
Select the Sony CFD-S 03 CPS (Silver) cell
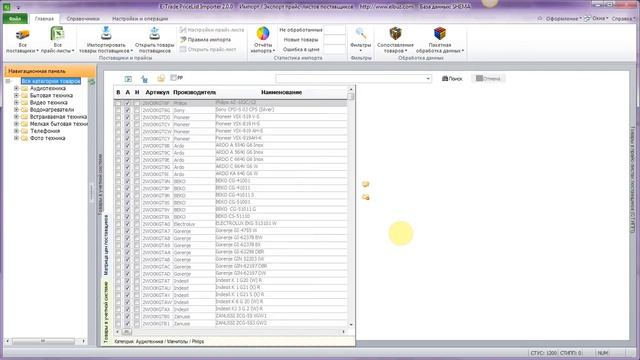pyautogui.click(x=281, y=110)
